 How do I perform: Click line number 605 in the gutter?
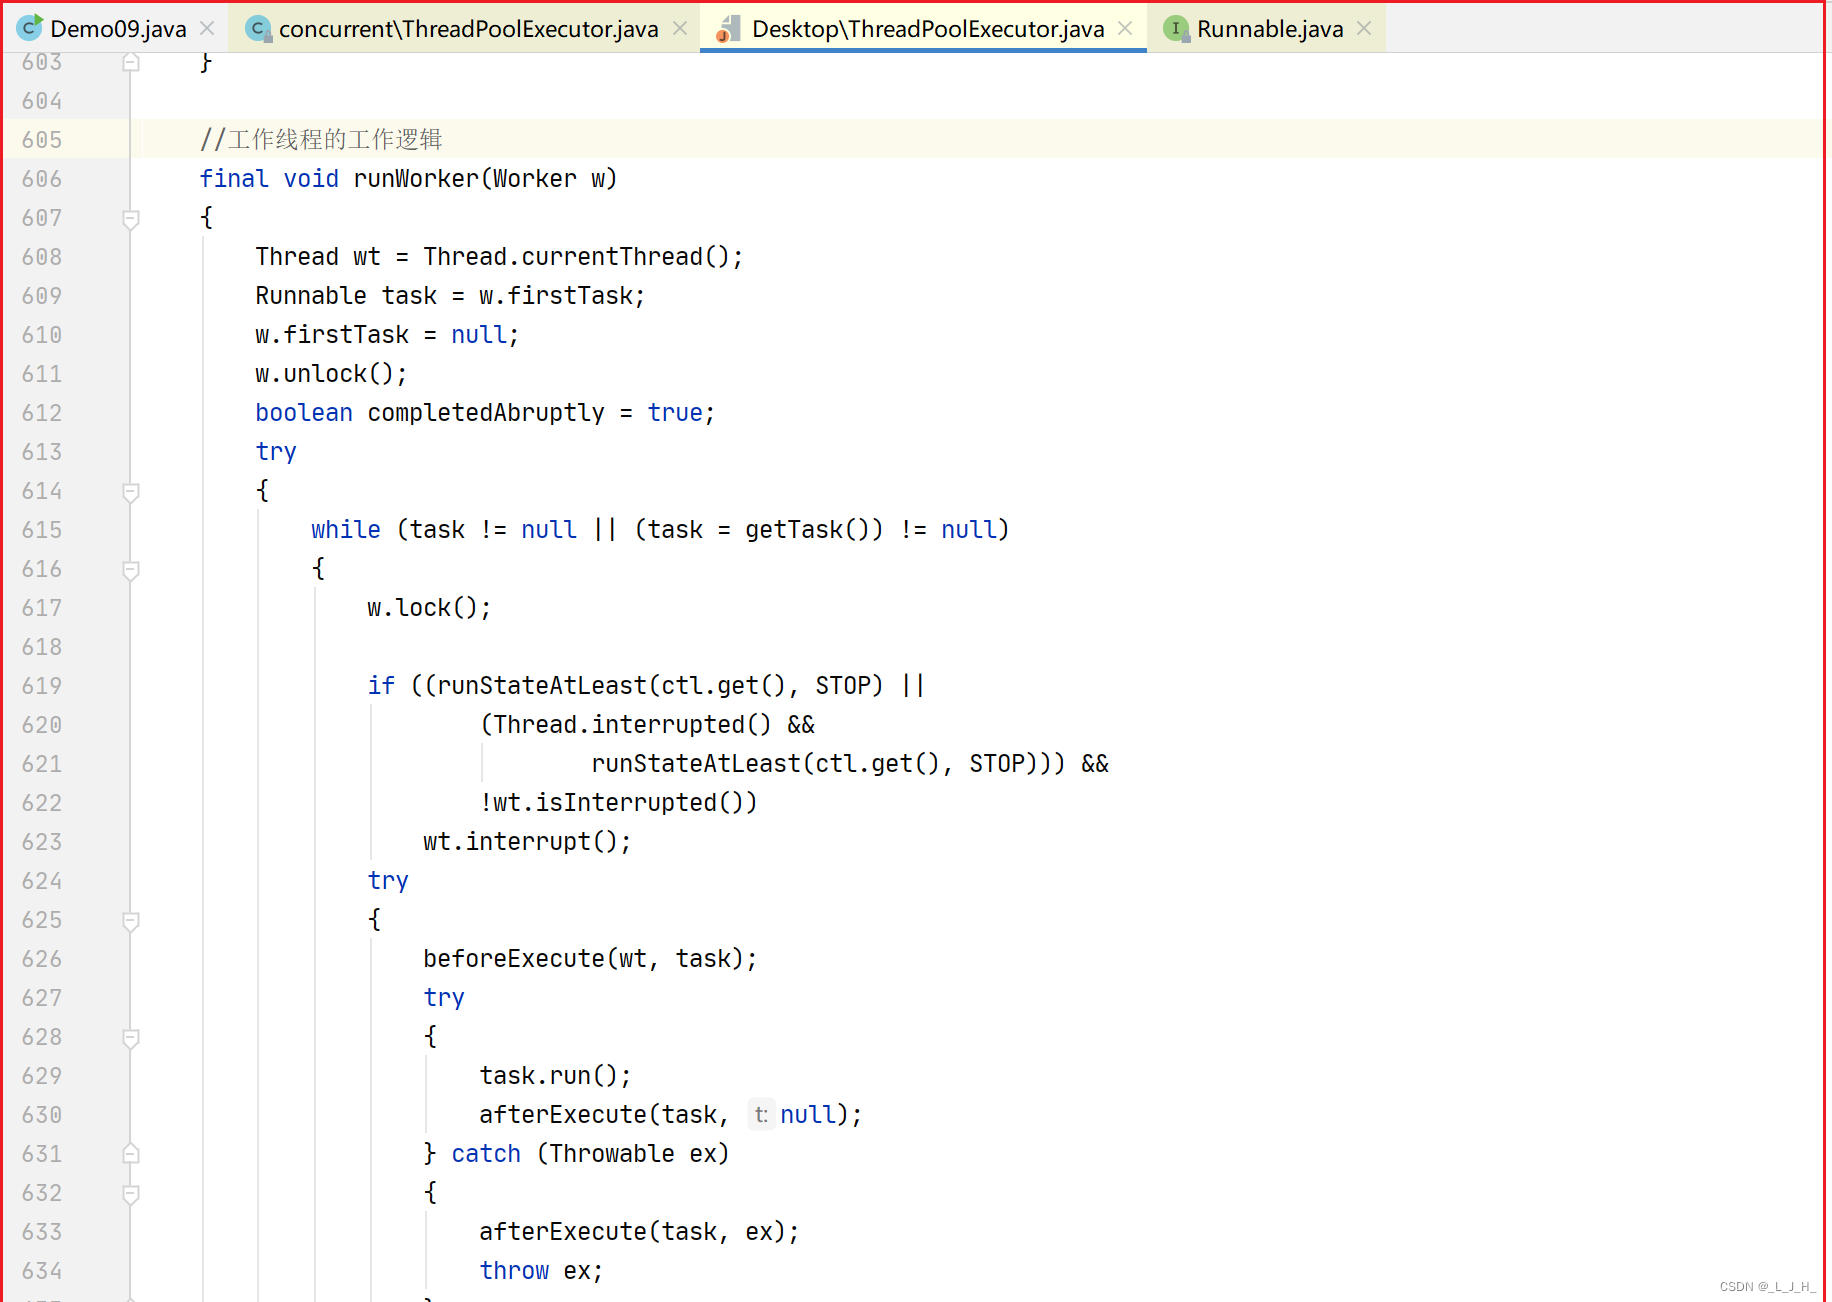click(42, 140)
